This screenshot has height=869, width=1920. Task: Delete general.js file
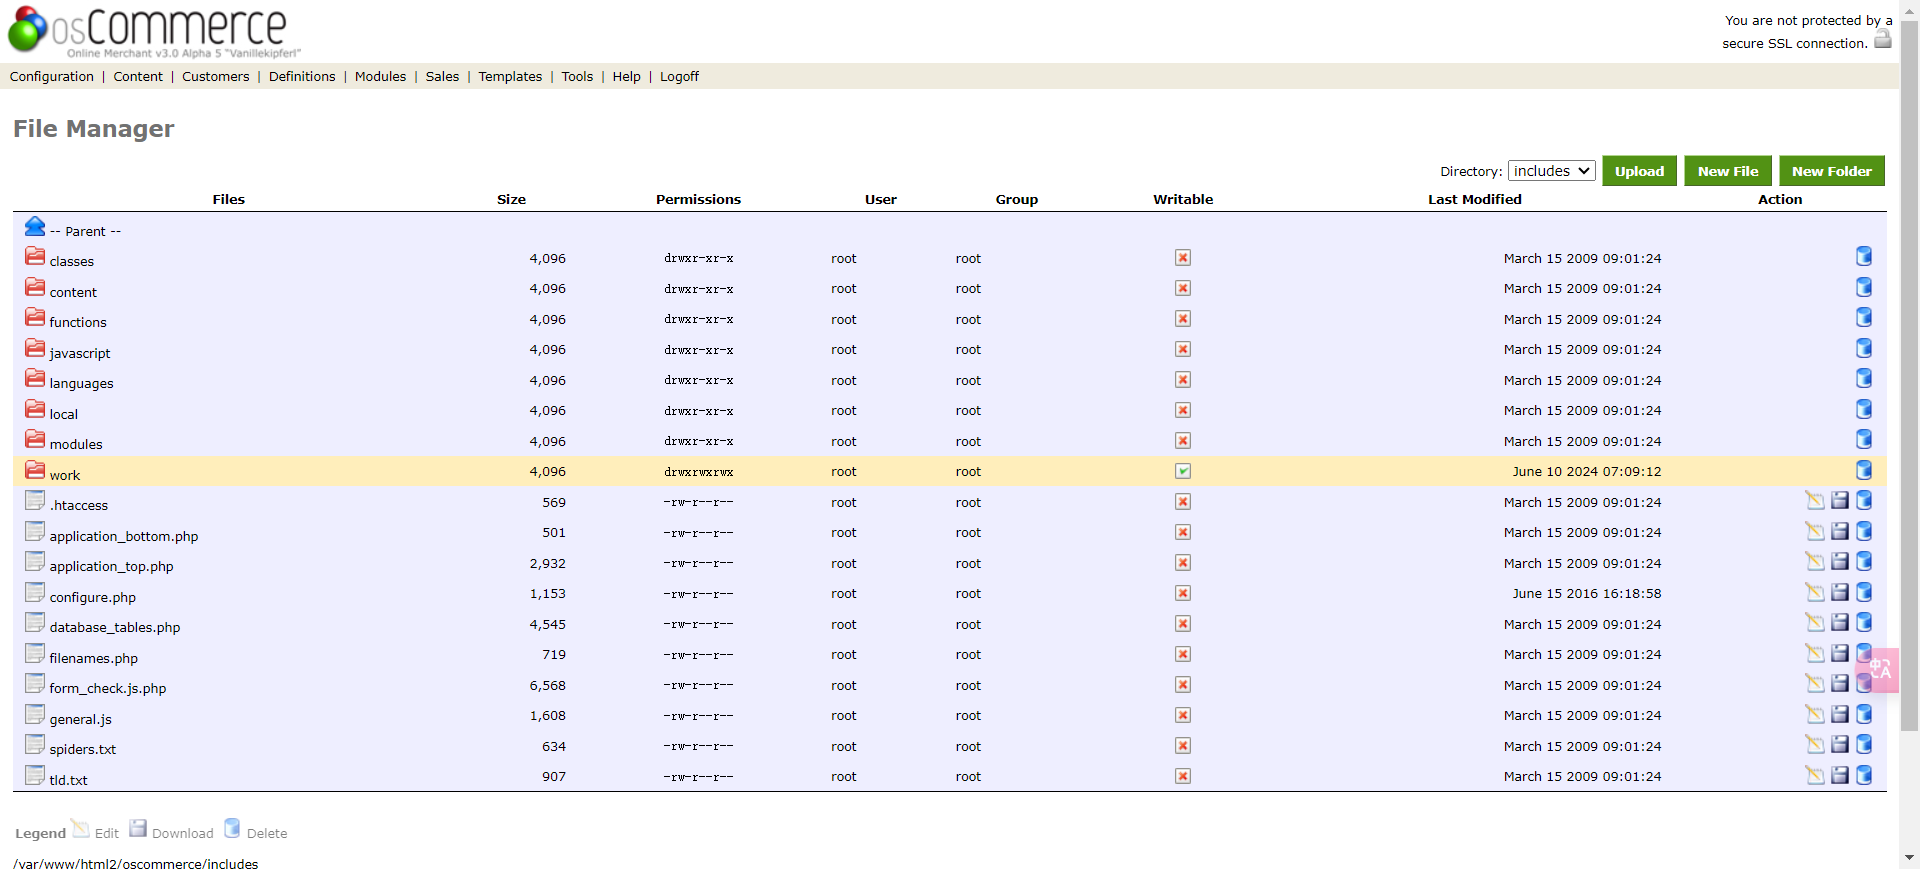[1864, 715]
